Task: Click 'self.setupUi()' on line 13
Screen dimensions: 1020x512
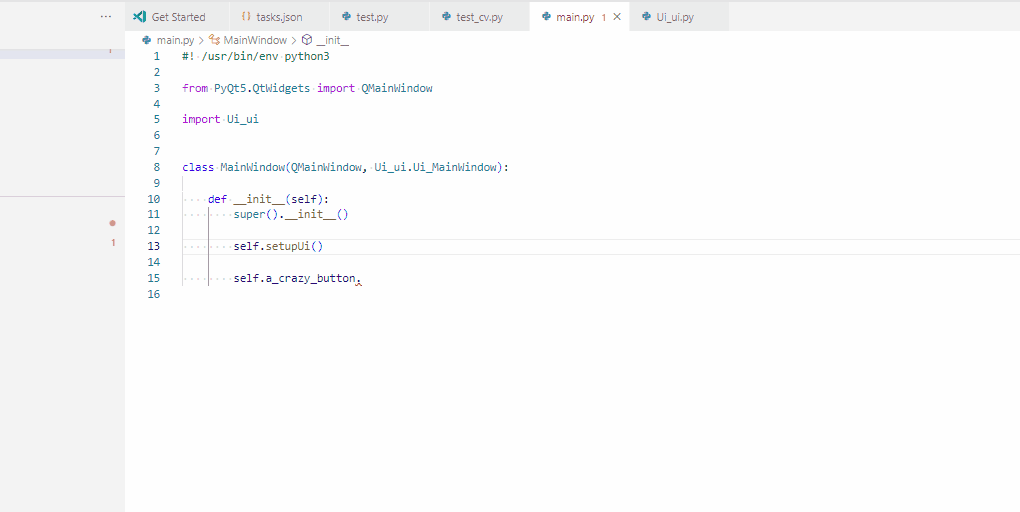Action: click(278, 247)
